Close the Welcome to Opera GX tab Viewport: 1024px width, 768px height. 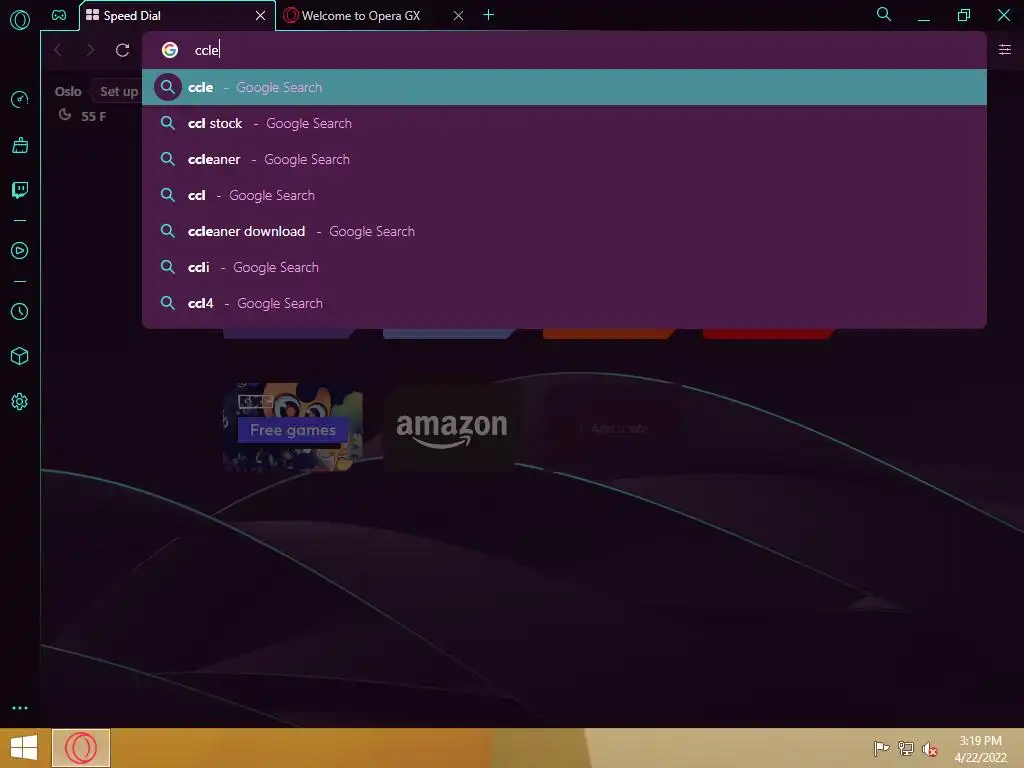[458, 15]
